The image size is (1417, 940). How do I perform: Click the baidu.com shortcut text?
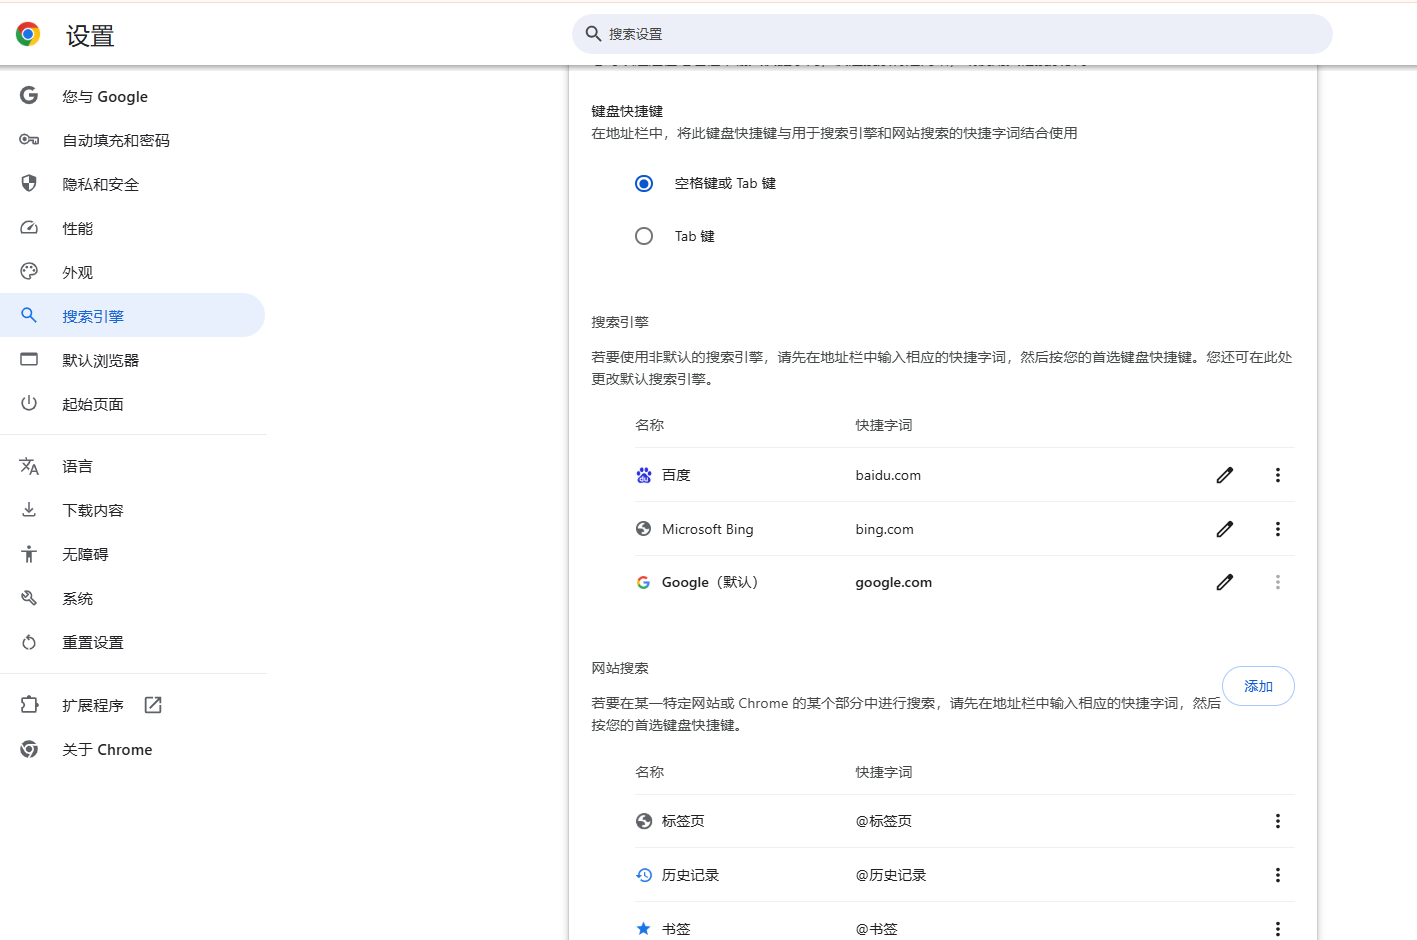888,475
